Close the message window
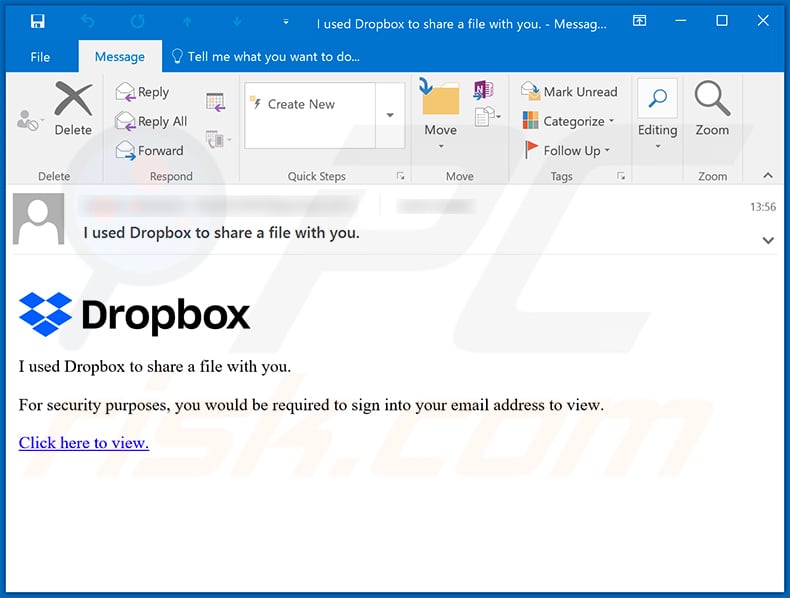This screenshot has height=598, width=790. pyautogui.click(x=763, y=21)
